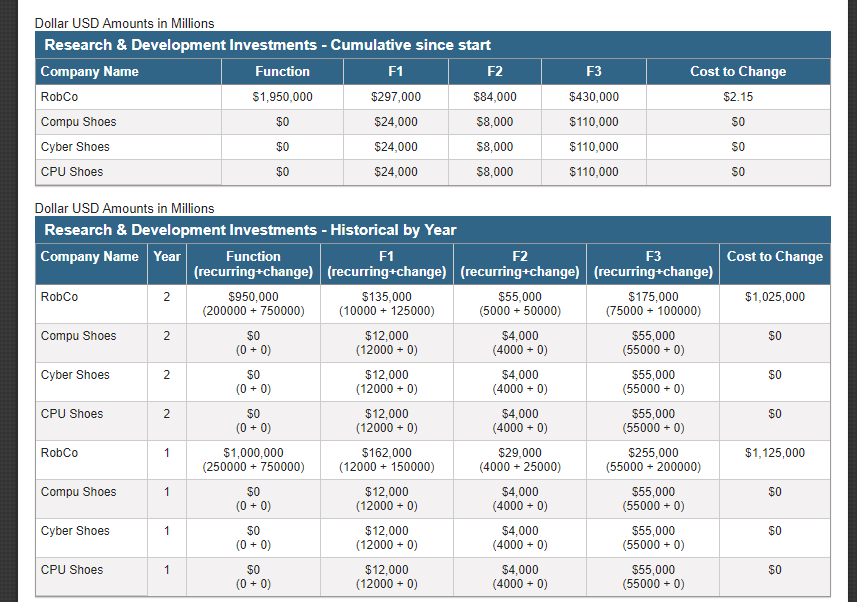The height and width of the screenshot is (602, 857).
Task: Click '(200000 + 750000)' breakdown under $950,000
Action: [x=253, y=311]
